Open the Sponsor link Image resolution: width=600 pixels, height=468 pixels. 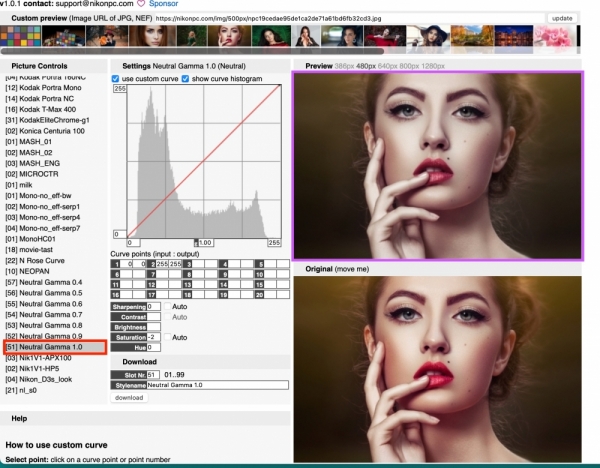tap(162, 4)
